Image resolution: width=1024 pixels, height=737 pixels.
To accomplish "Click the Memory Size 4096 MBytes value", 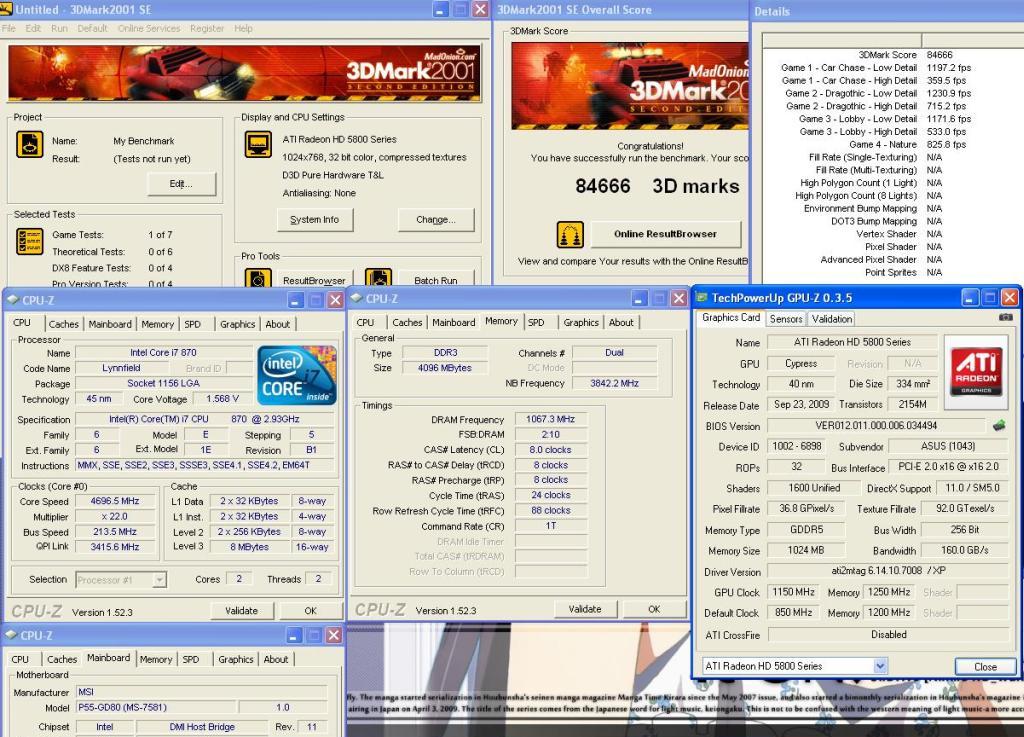I will (x=445, y=368).
